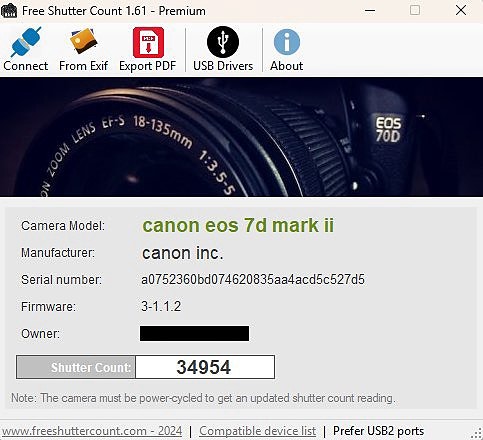Select the Export PDF toolbar label
Screen dimensions: 483x440
click(x=148, y=66)
